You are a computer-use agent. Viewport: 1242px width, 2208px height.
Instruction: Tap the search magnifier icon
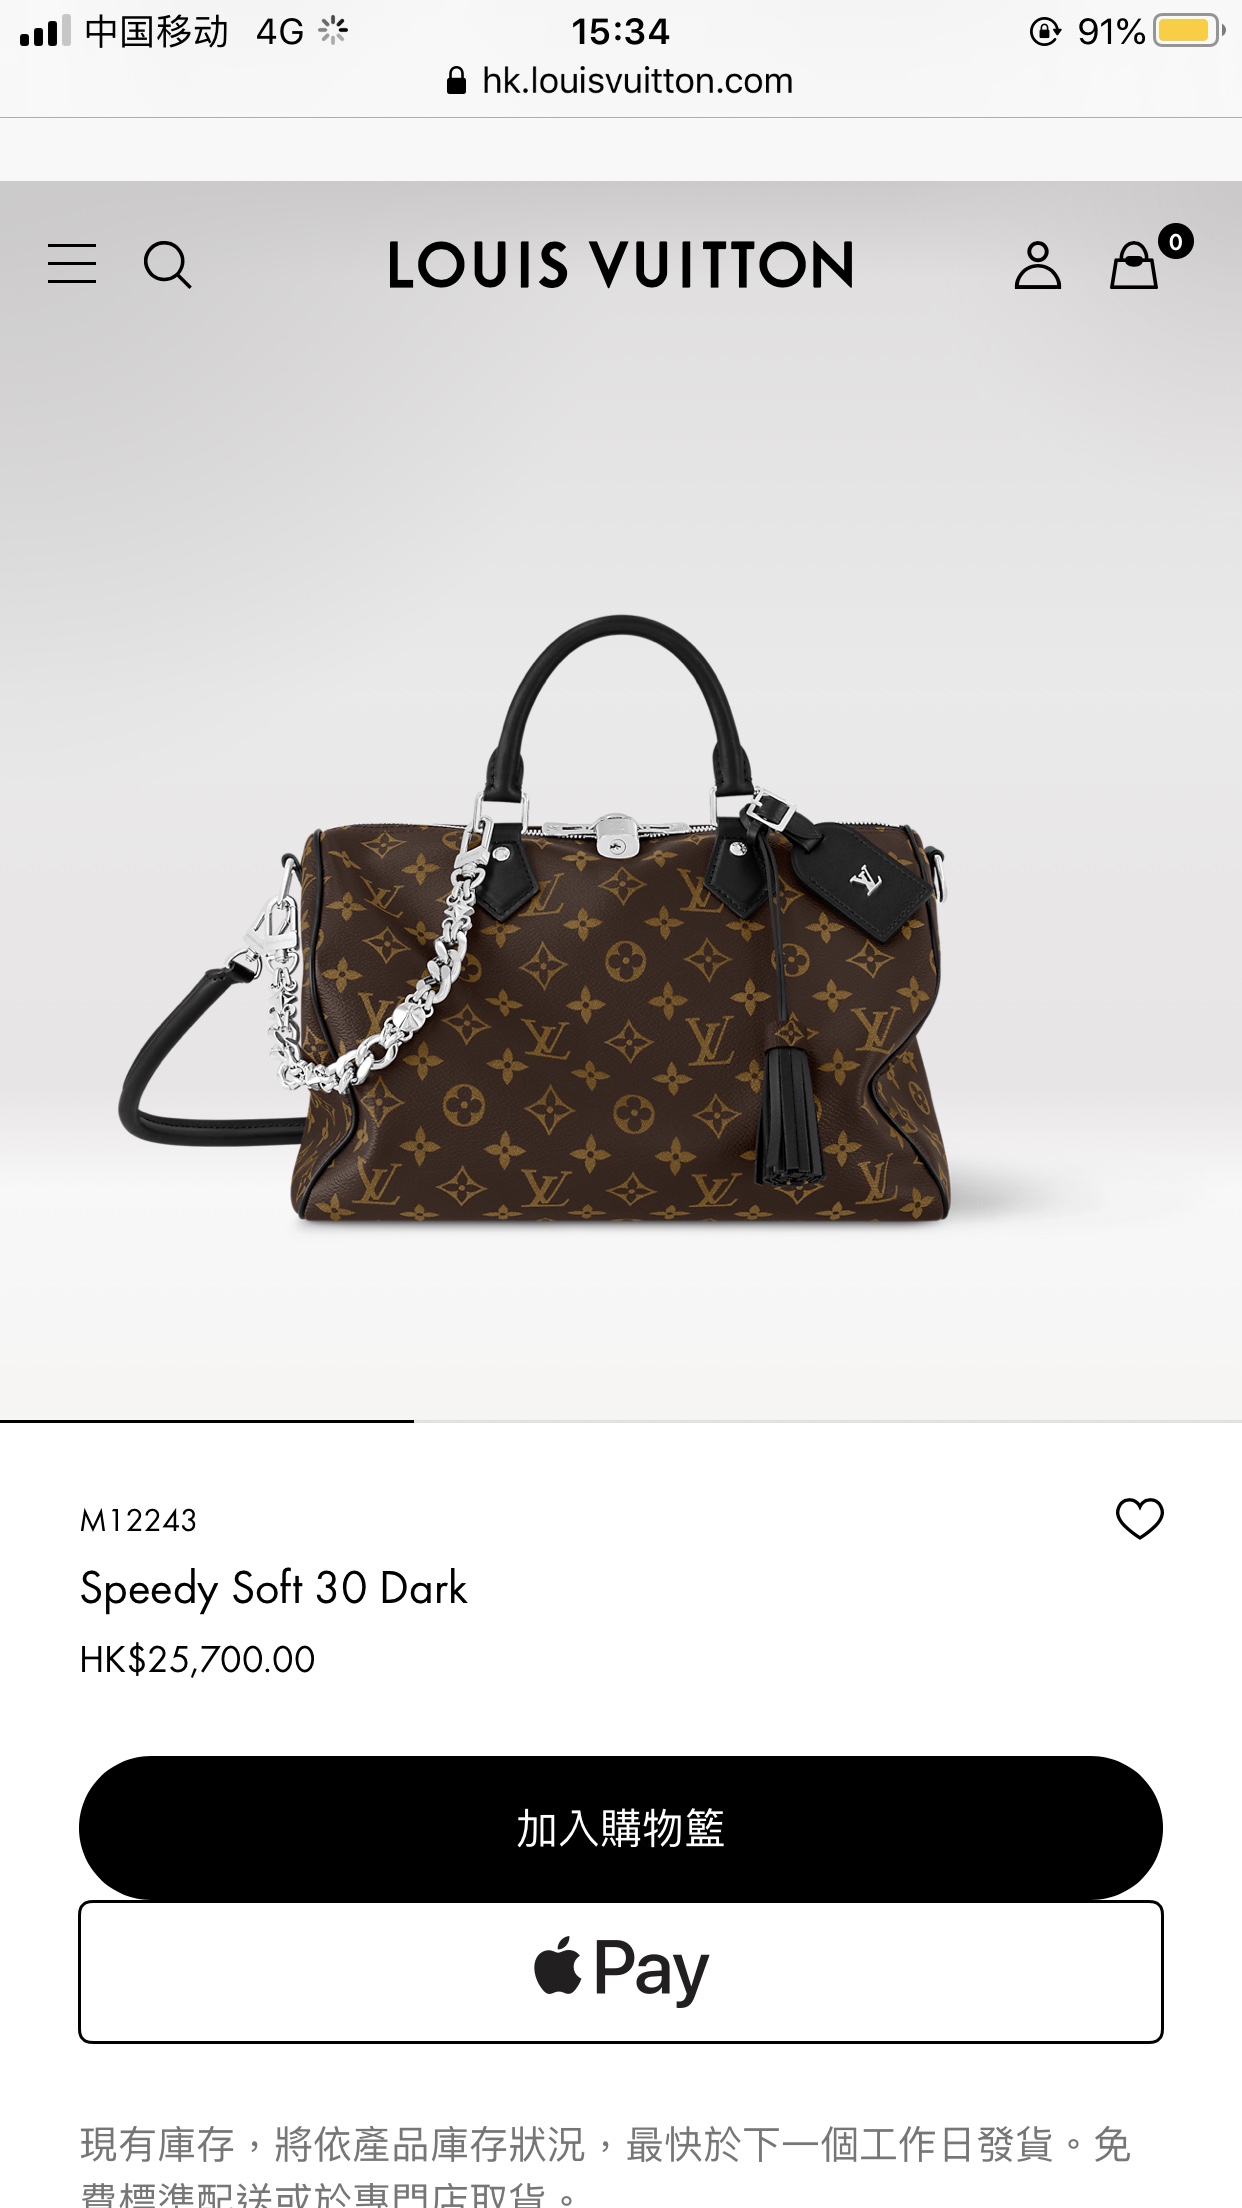coord(167,265)
